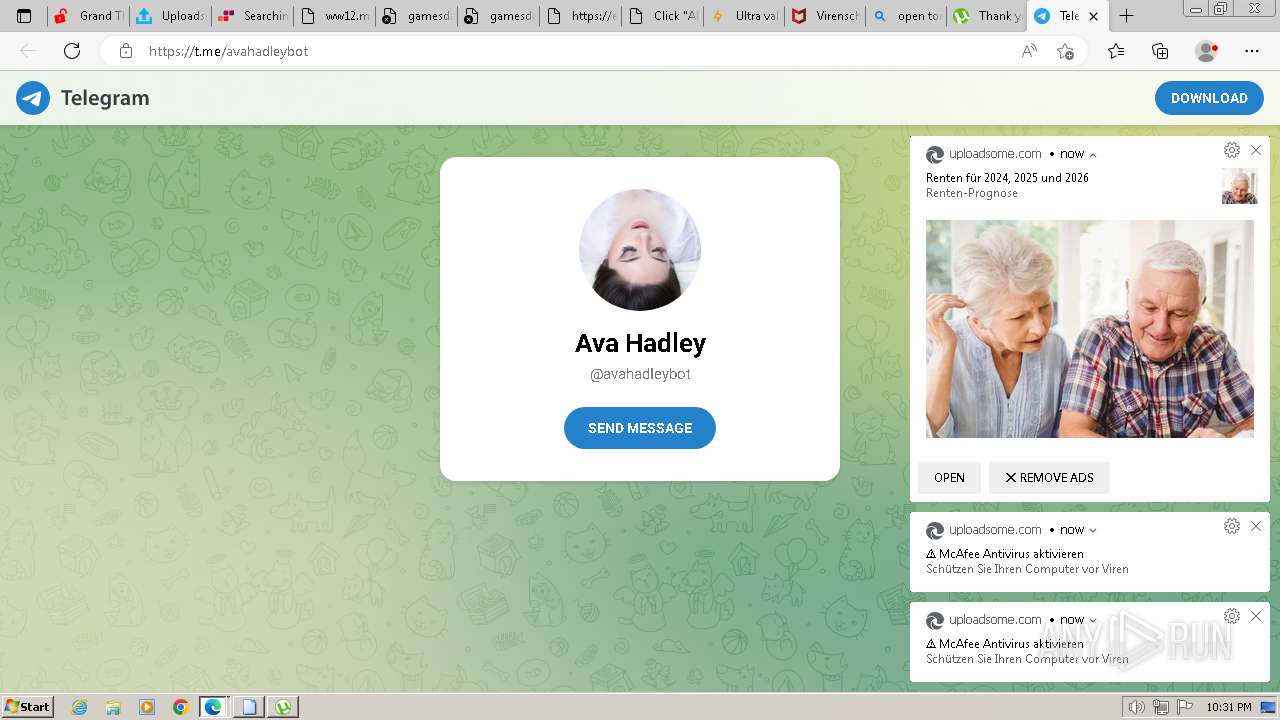The height and width of the screenshot is (720, 1280).
Task: Click SEND MESSAGE button
Action: (640, 428)
